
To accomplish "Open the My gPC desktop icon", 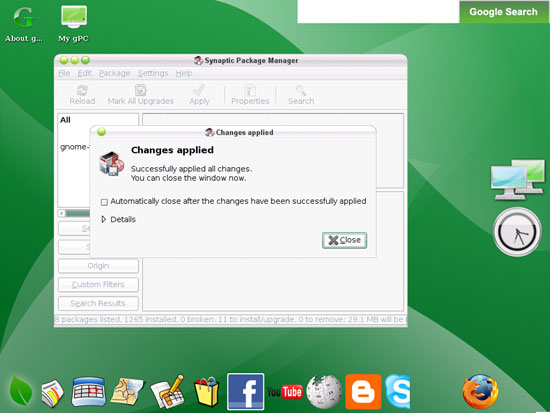I will click(x=73, y=24).
